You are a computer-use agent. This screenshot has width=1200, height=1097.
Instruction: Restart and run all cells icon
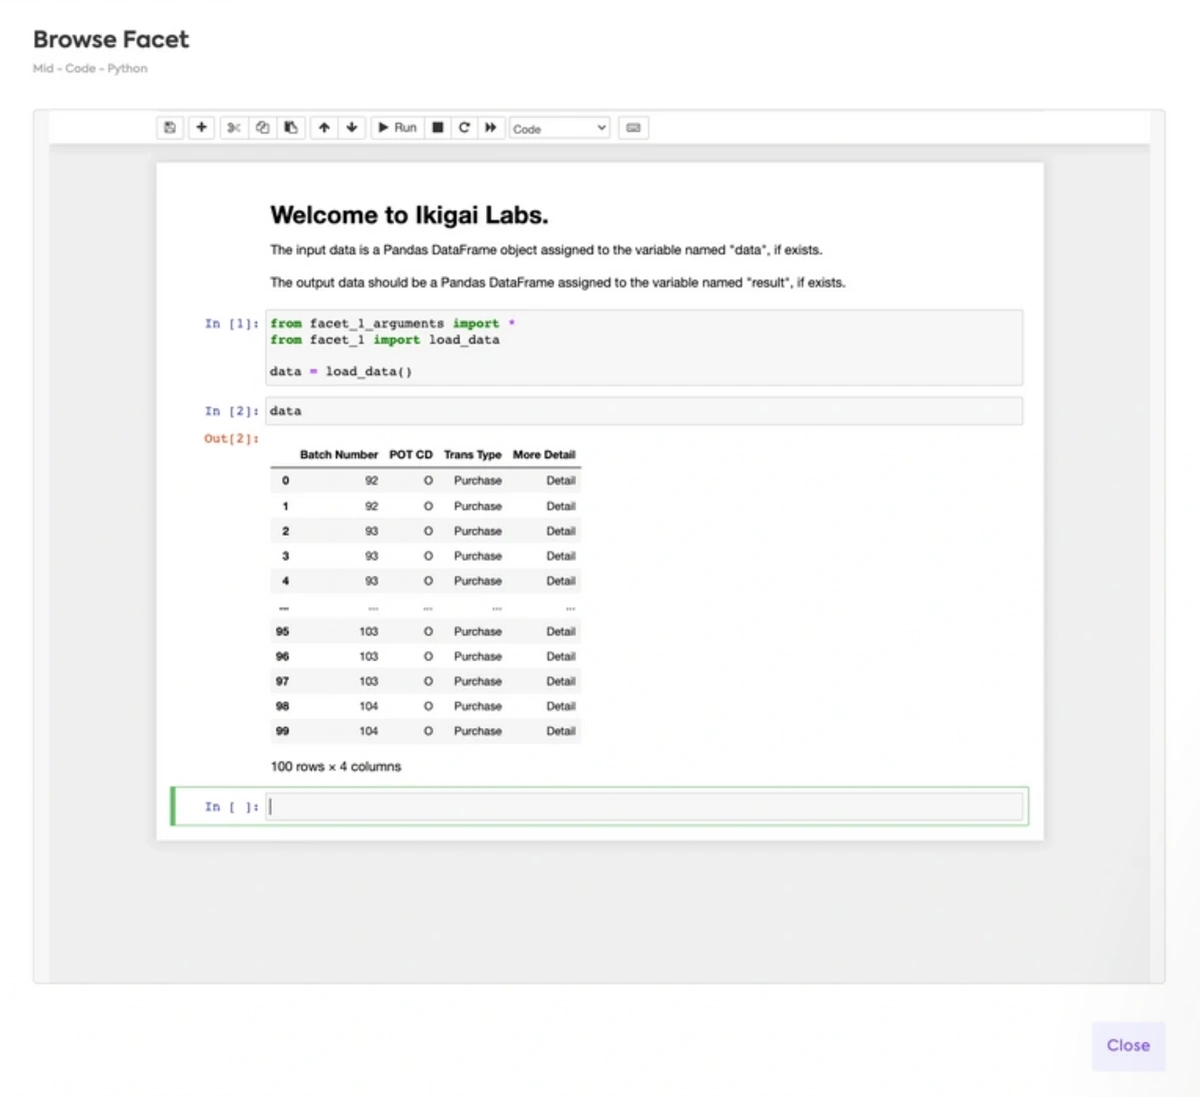[x=491, y=128]
